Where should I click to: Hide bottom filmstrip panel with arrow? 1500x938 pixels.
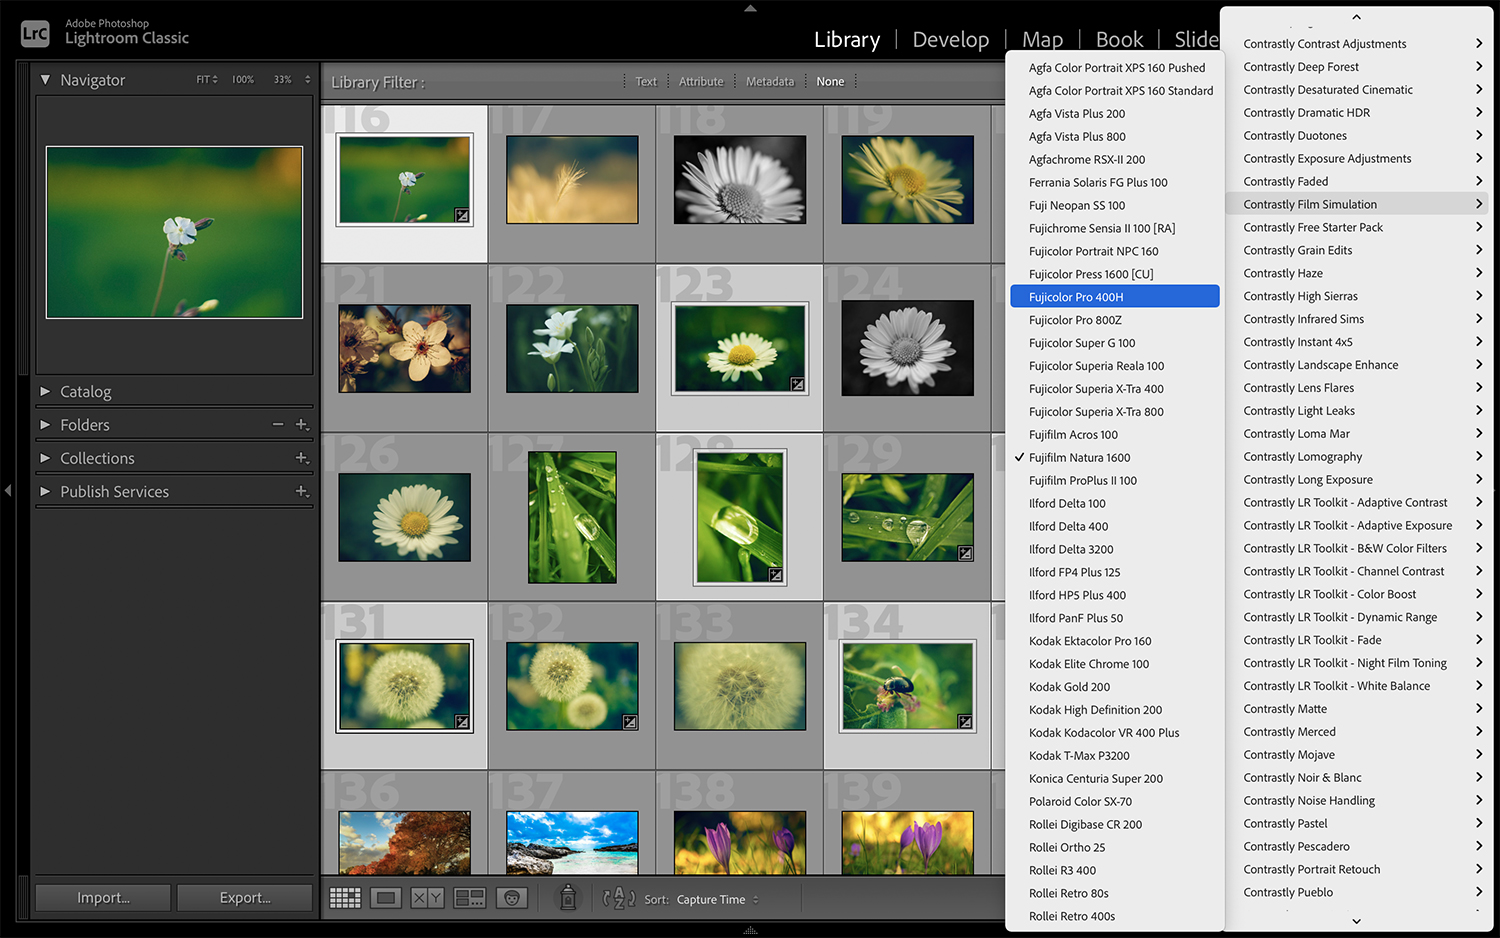(750, 931)
